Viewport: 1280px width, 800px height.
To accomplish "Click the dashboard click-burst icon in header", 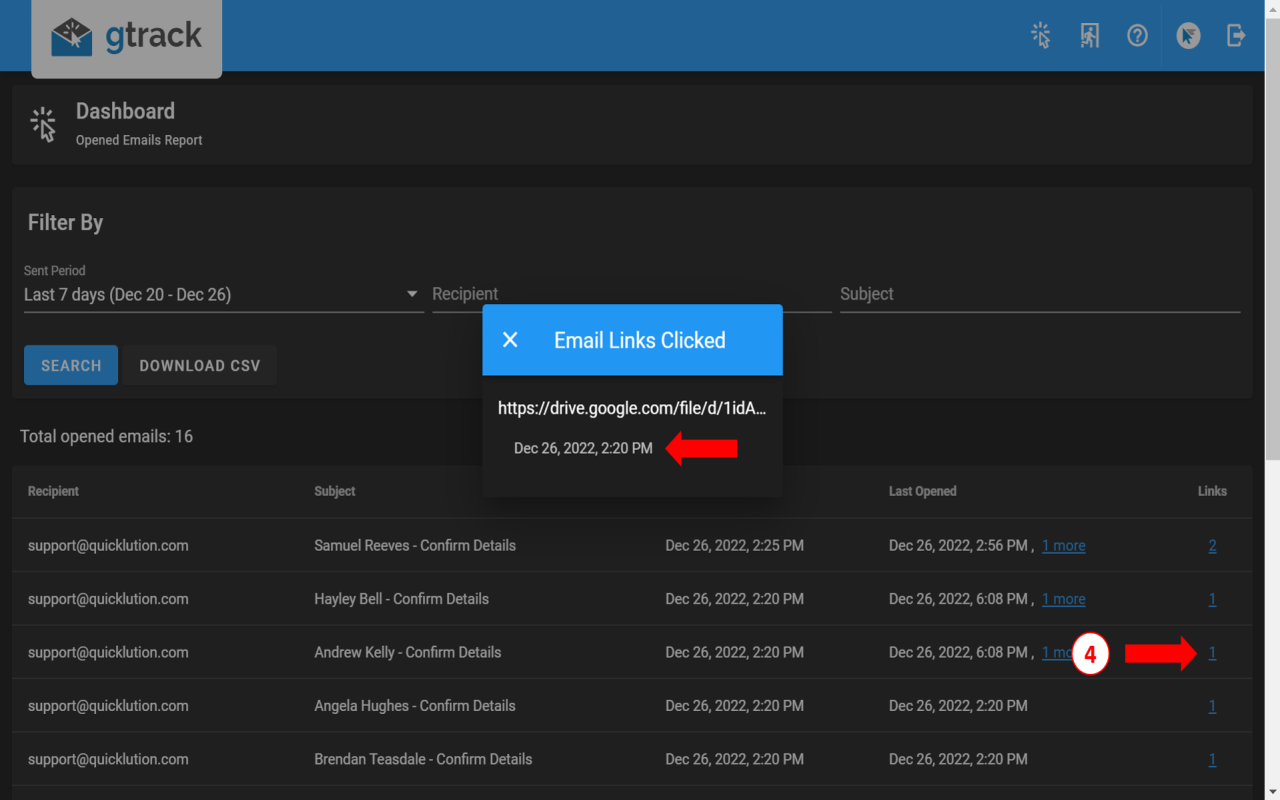I will pyautogui.click(x=1040, y=35).
